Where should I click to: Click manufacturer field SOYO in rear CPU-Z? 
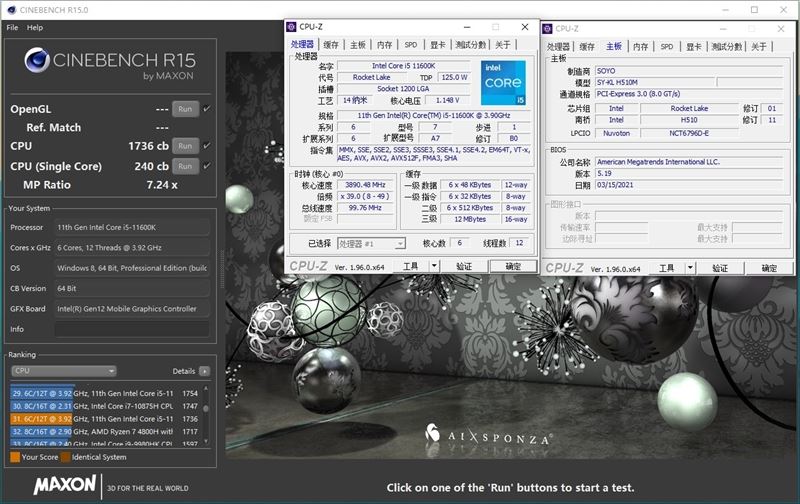[x=689, y=71]
